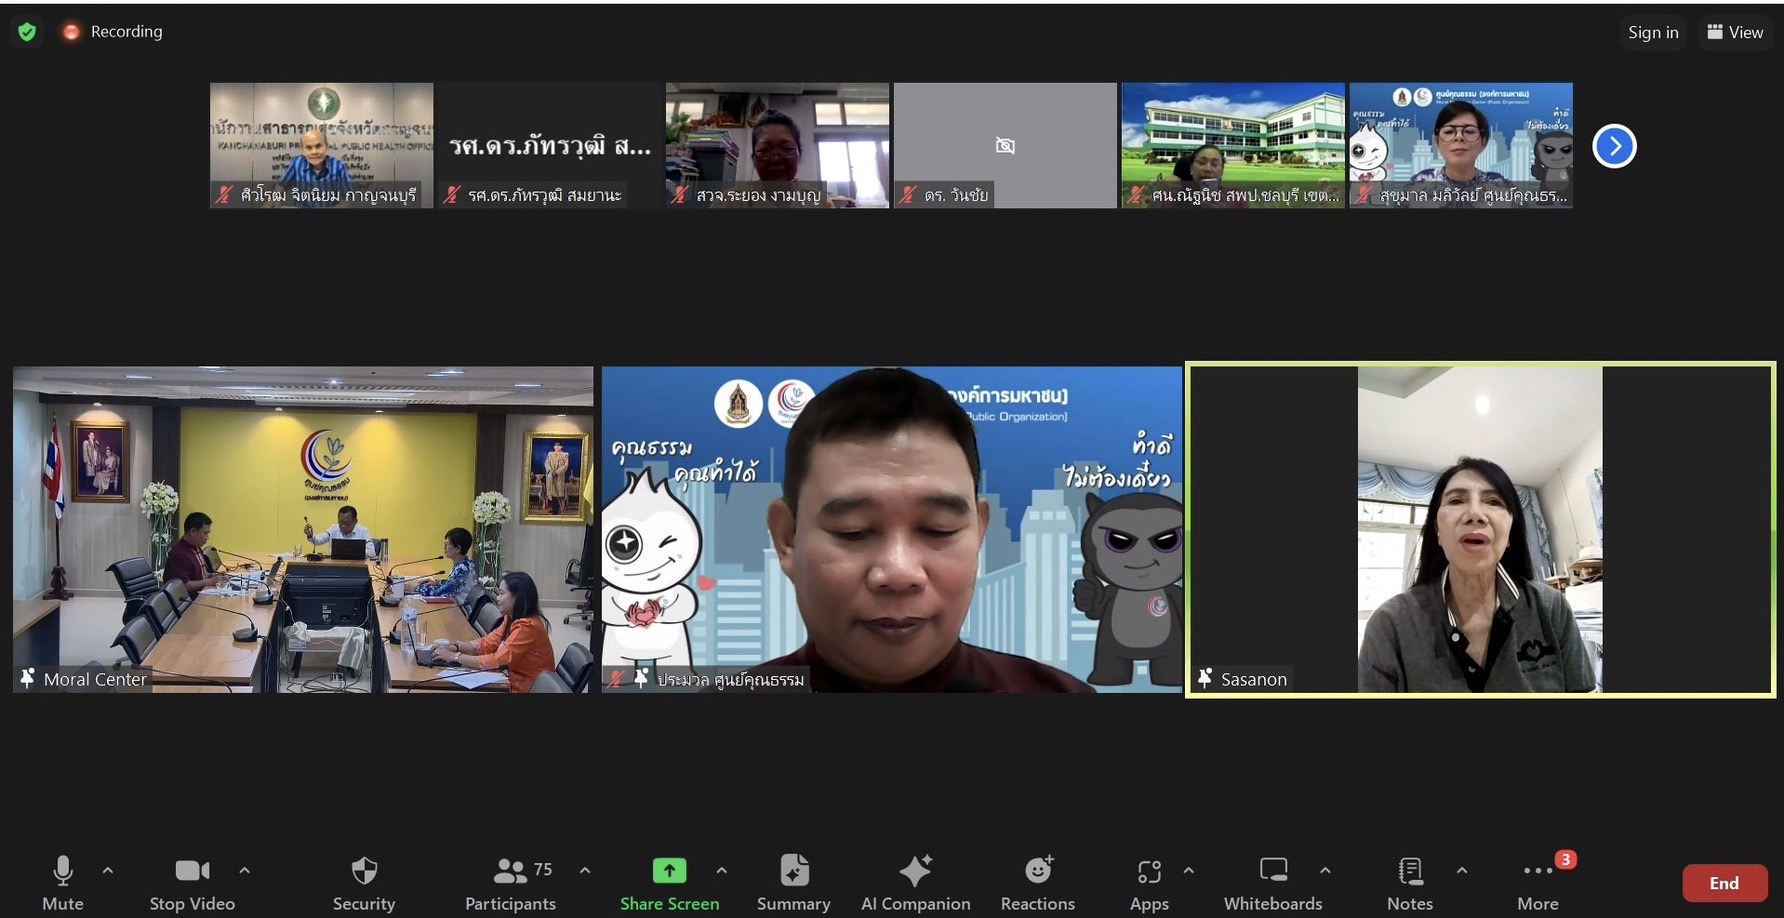Open the View layout menu
The width and height of the screenshot is (1784, 918).
tap(1735, 32)
